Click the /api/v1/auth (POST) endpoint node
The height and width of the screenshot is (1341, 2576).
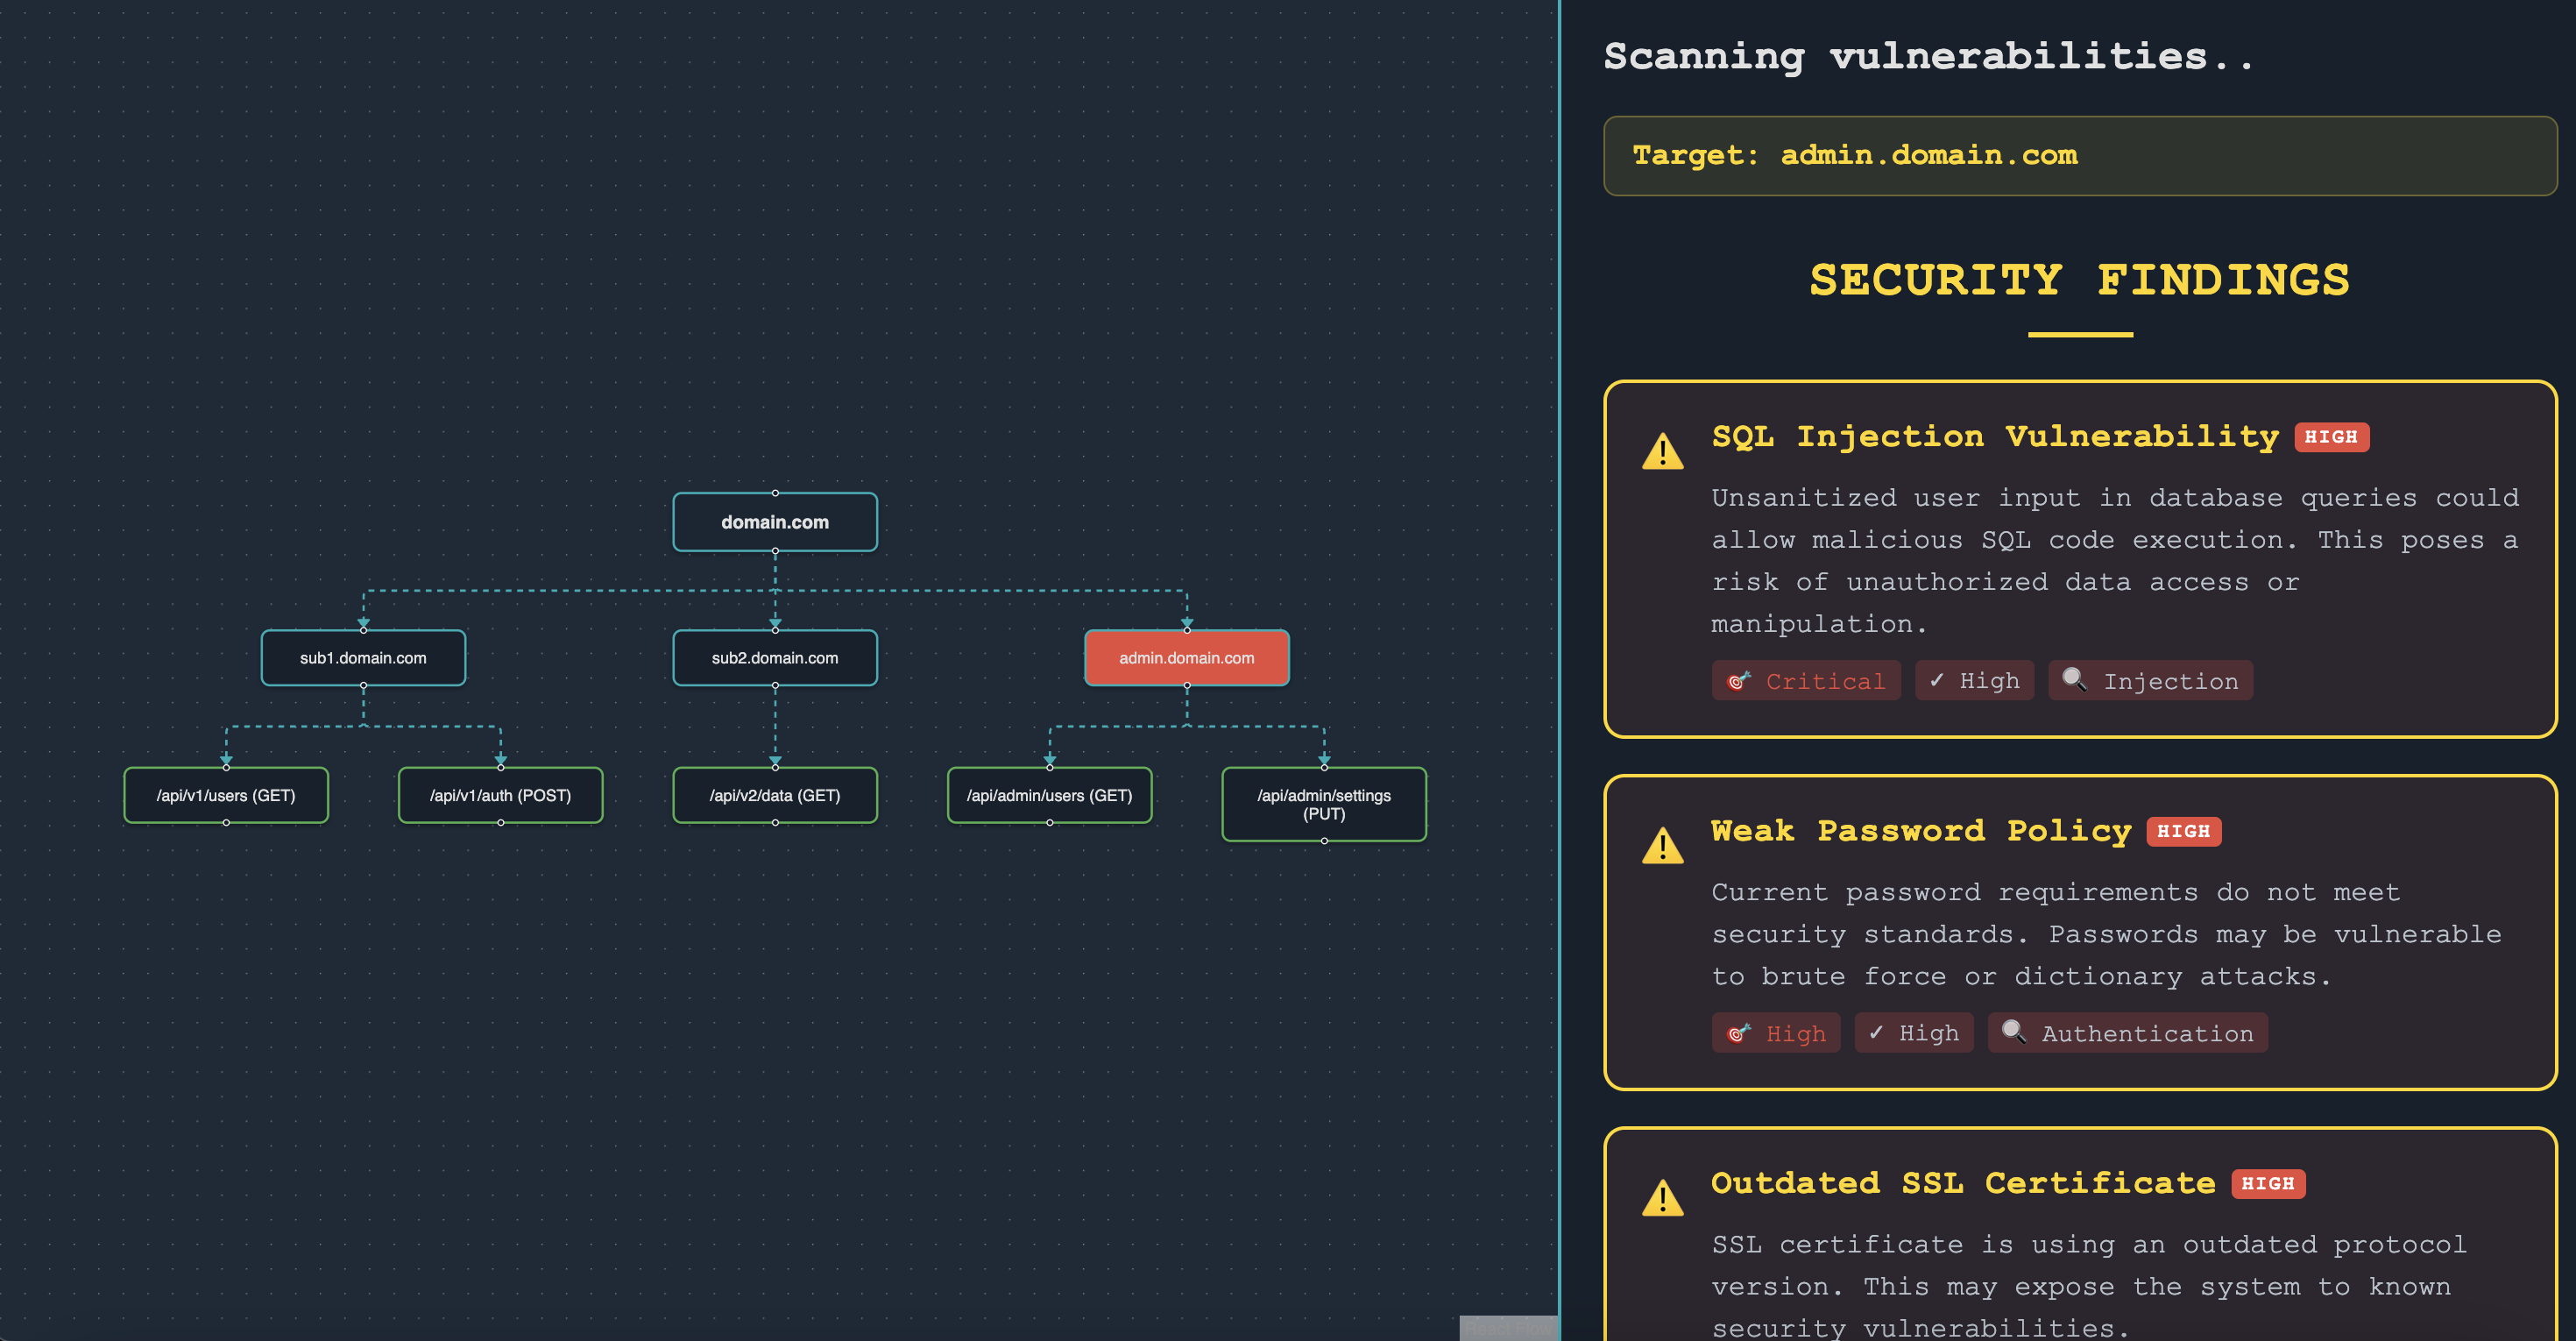tap(500, 795)
